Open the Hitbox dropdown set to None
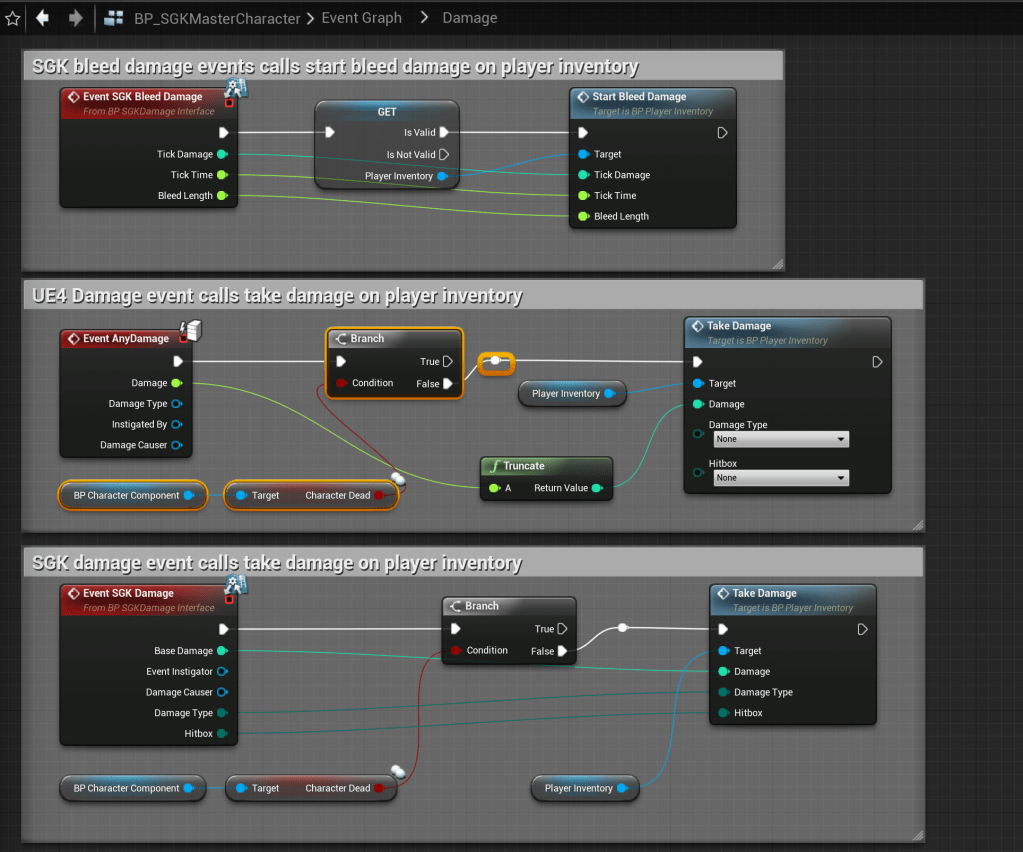This screenshot has width=1023, height=852. click(x=781, y=478)
